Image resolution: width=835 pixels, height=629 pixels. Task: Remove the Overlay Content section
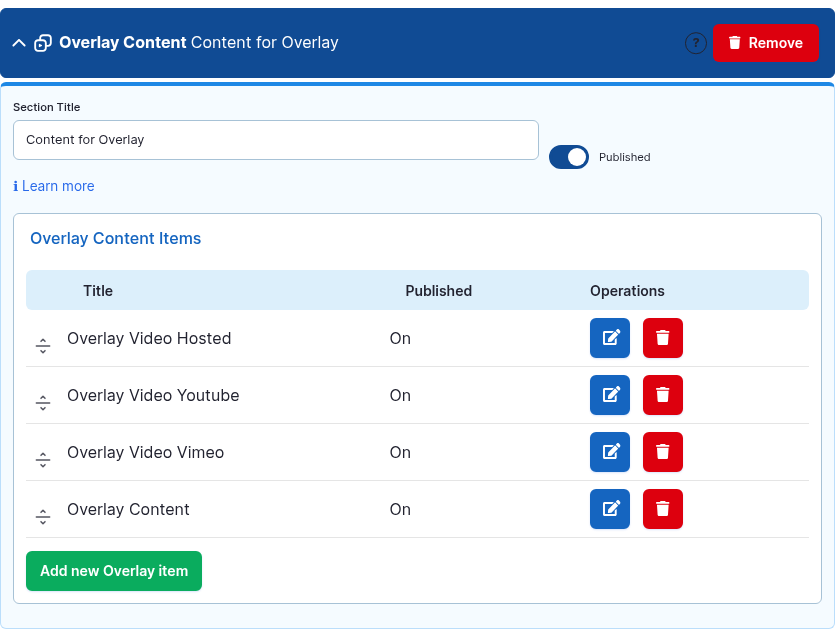pos(765,43)
